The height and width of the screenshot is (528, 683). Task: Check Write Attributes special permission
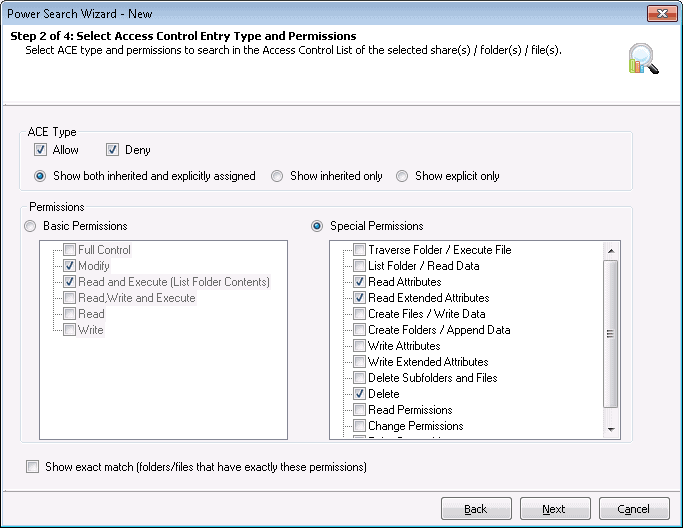[359, 346]
